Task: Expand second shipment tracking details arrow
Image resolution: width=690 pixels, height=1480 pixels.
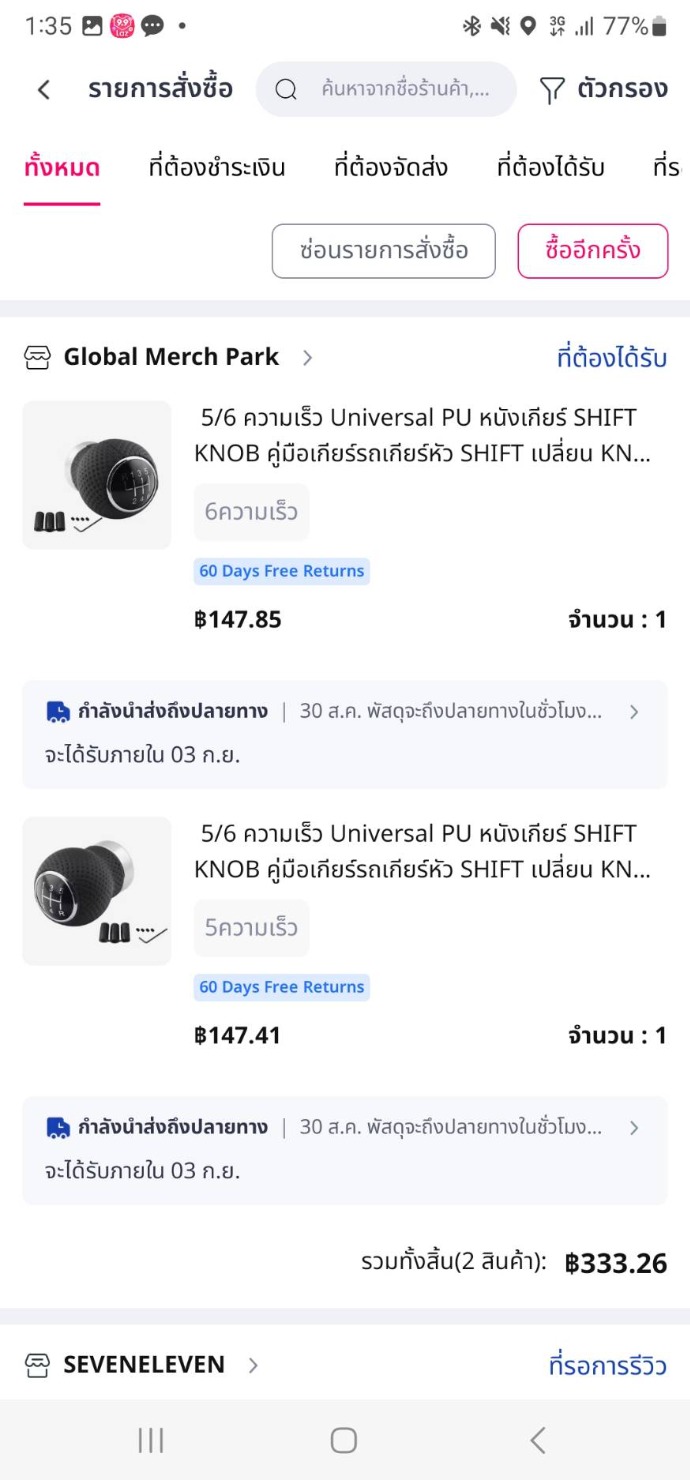Action: [634, 1128]
